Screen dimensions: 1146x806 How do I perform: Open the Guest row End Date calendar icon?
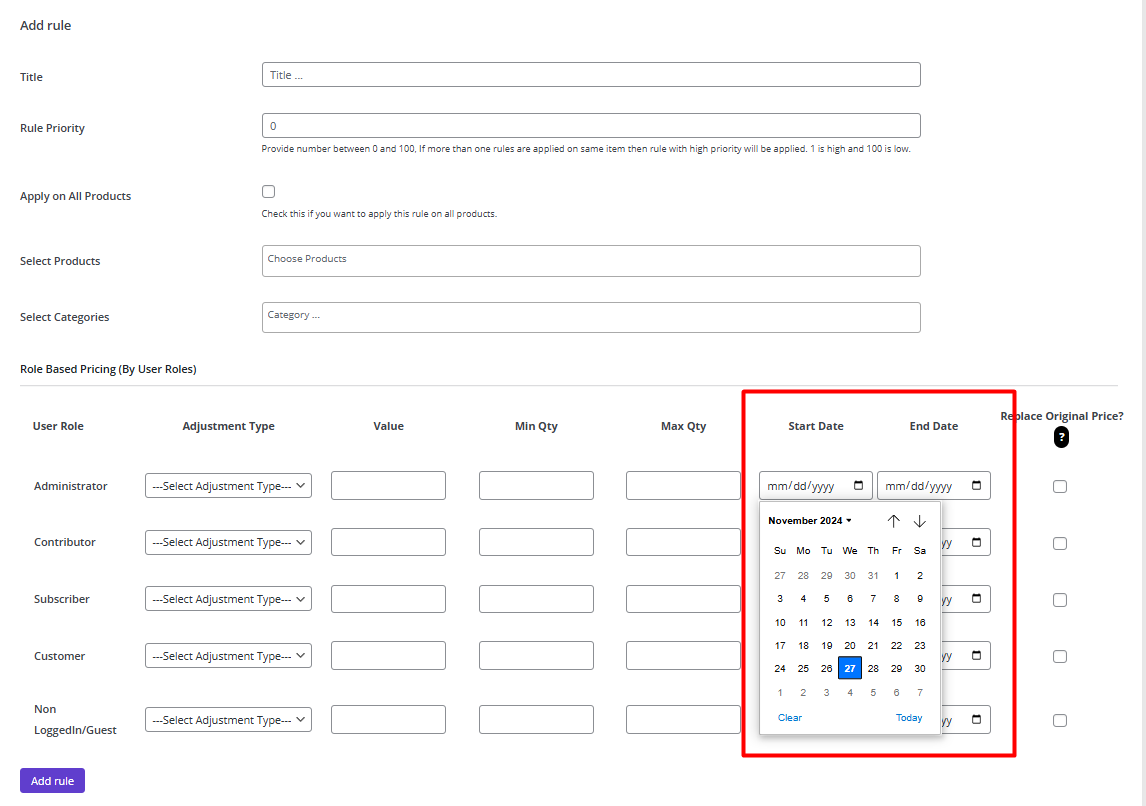coord(976,720)
